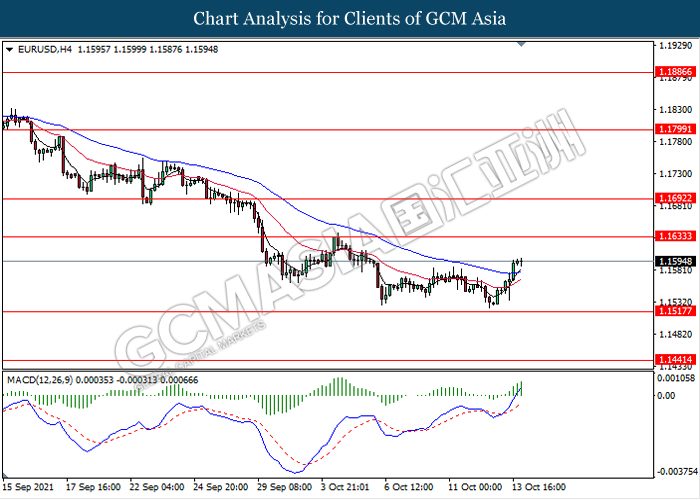Click the 22 Sep 04:00 time label

157,487
